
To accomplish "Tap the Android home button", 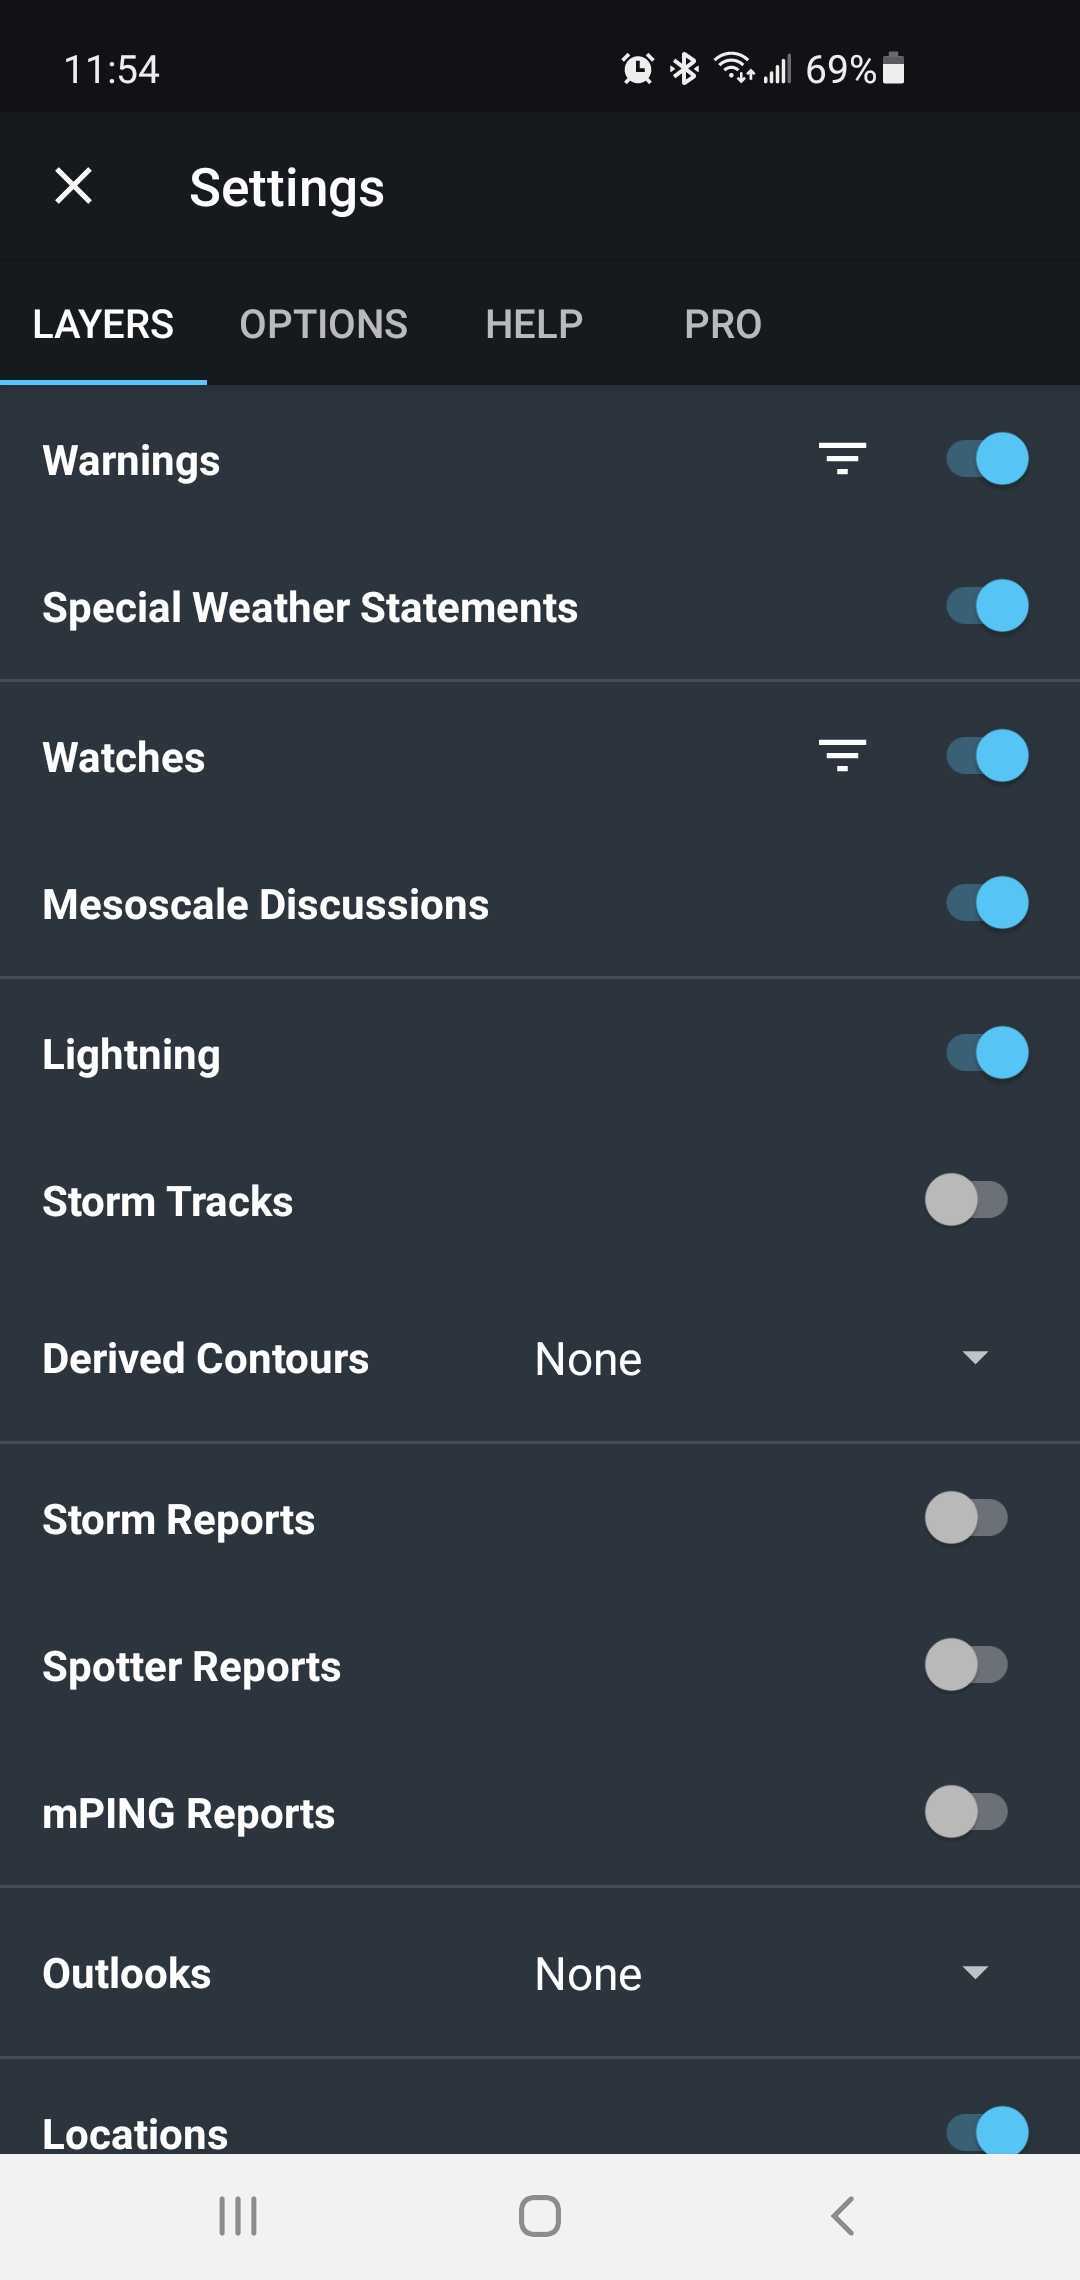I will coord(540,2216).
